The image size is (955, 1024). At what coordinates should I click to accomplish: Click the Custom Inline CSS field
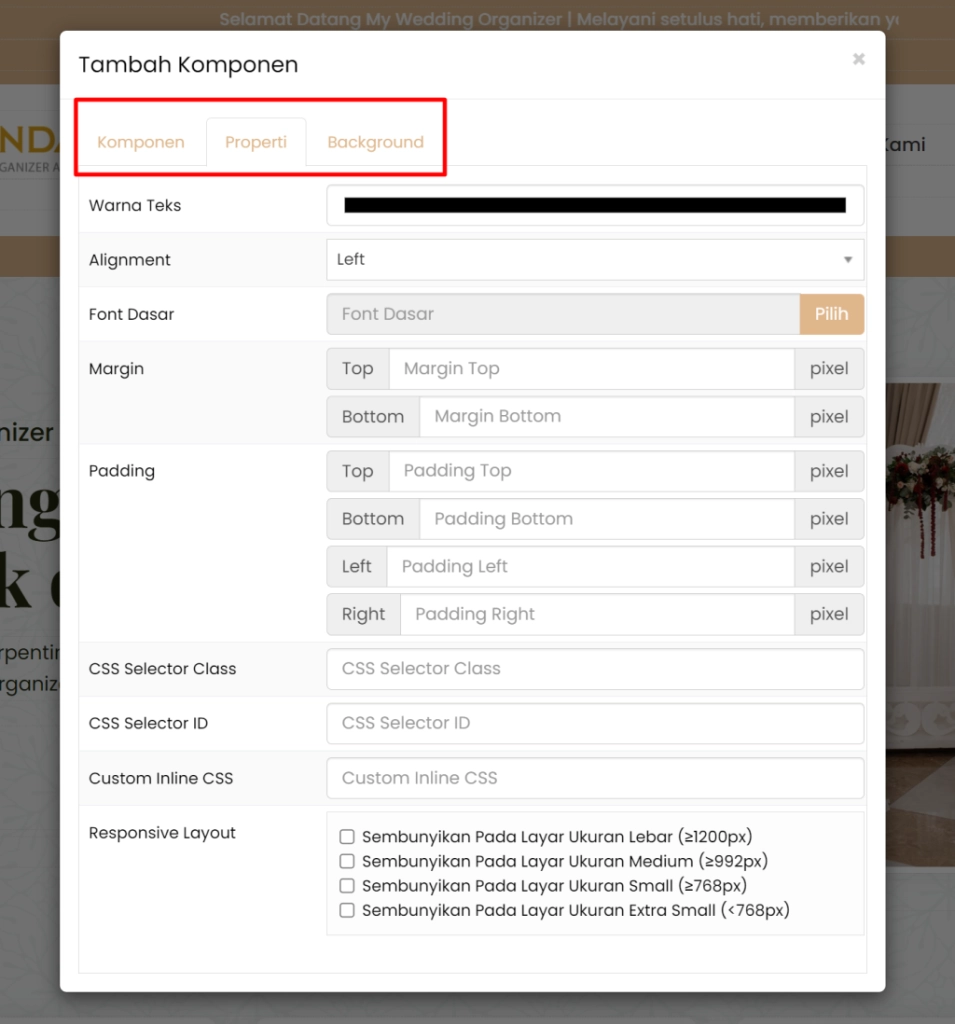595,778
